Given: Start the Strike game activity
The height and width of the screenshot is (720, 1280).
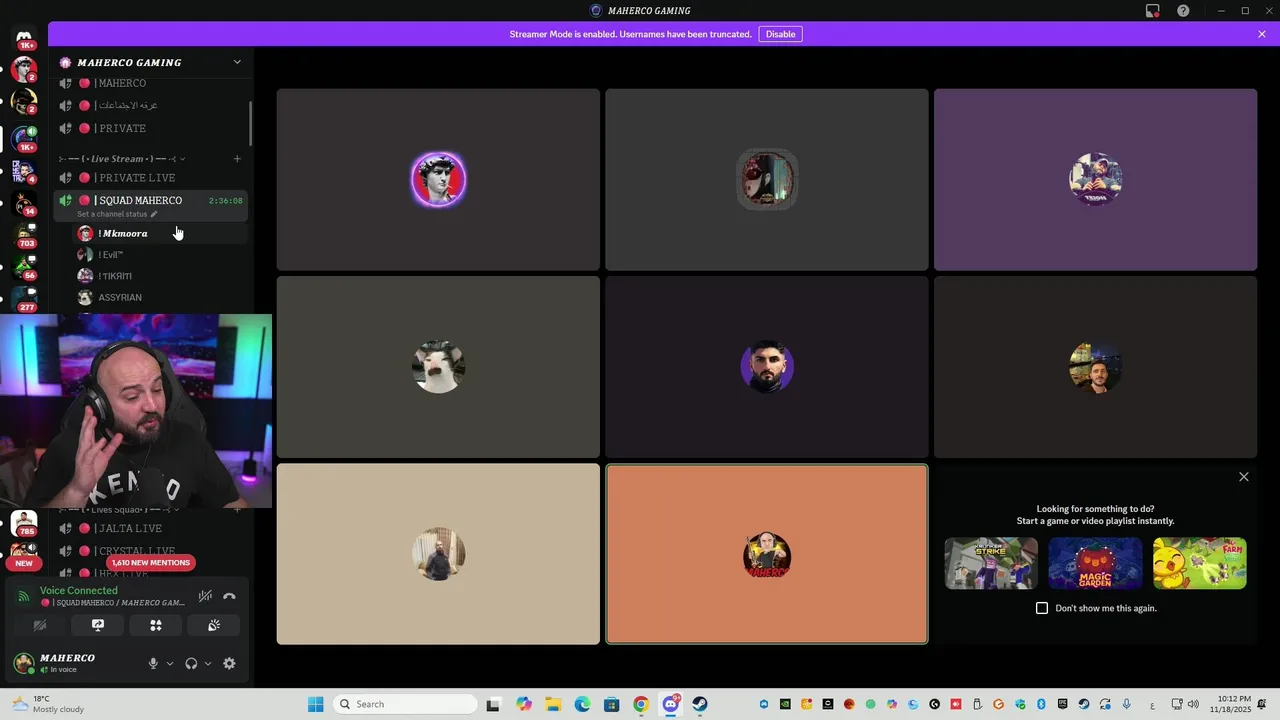Looking at the screenshot, I should point(991,563).
